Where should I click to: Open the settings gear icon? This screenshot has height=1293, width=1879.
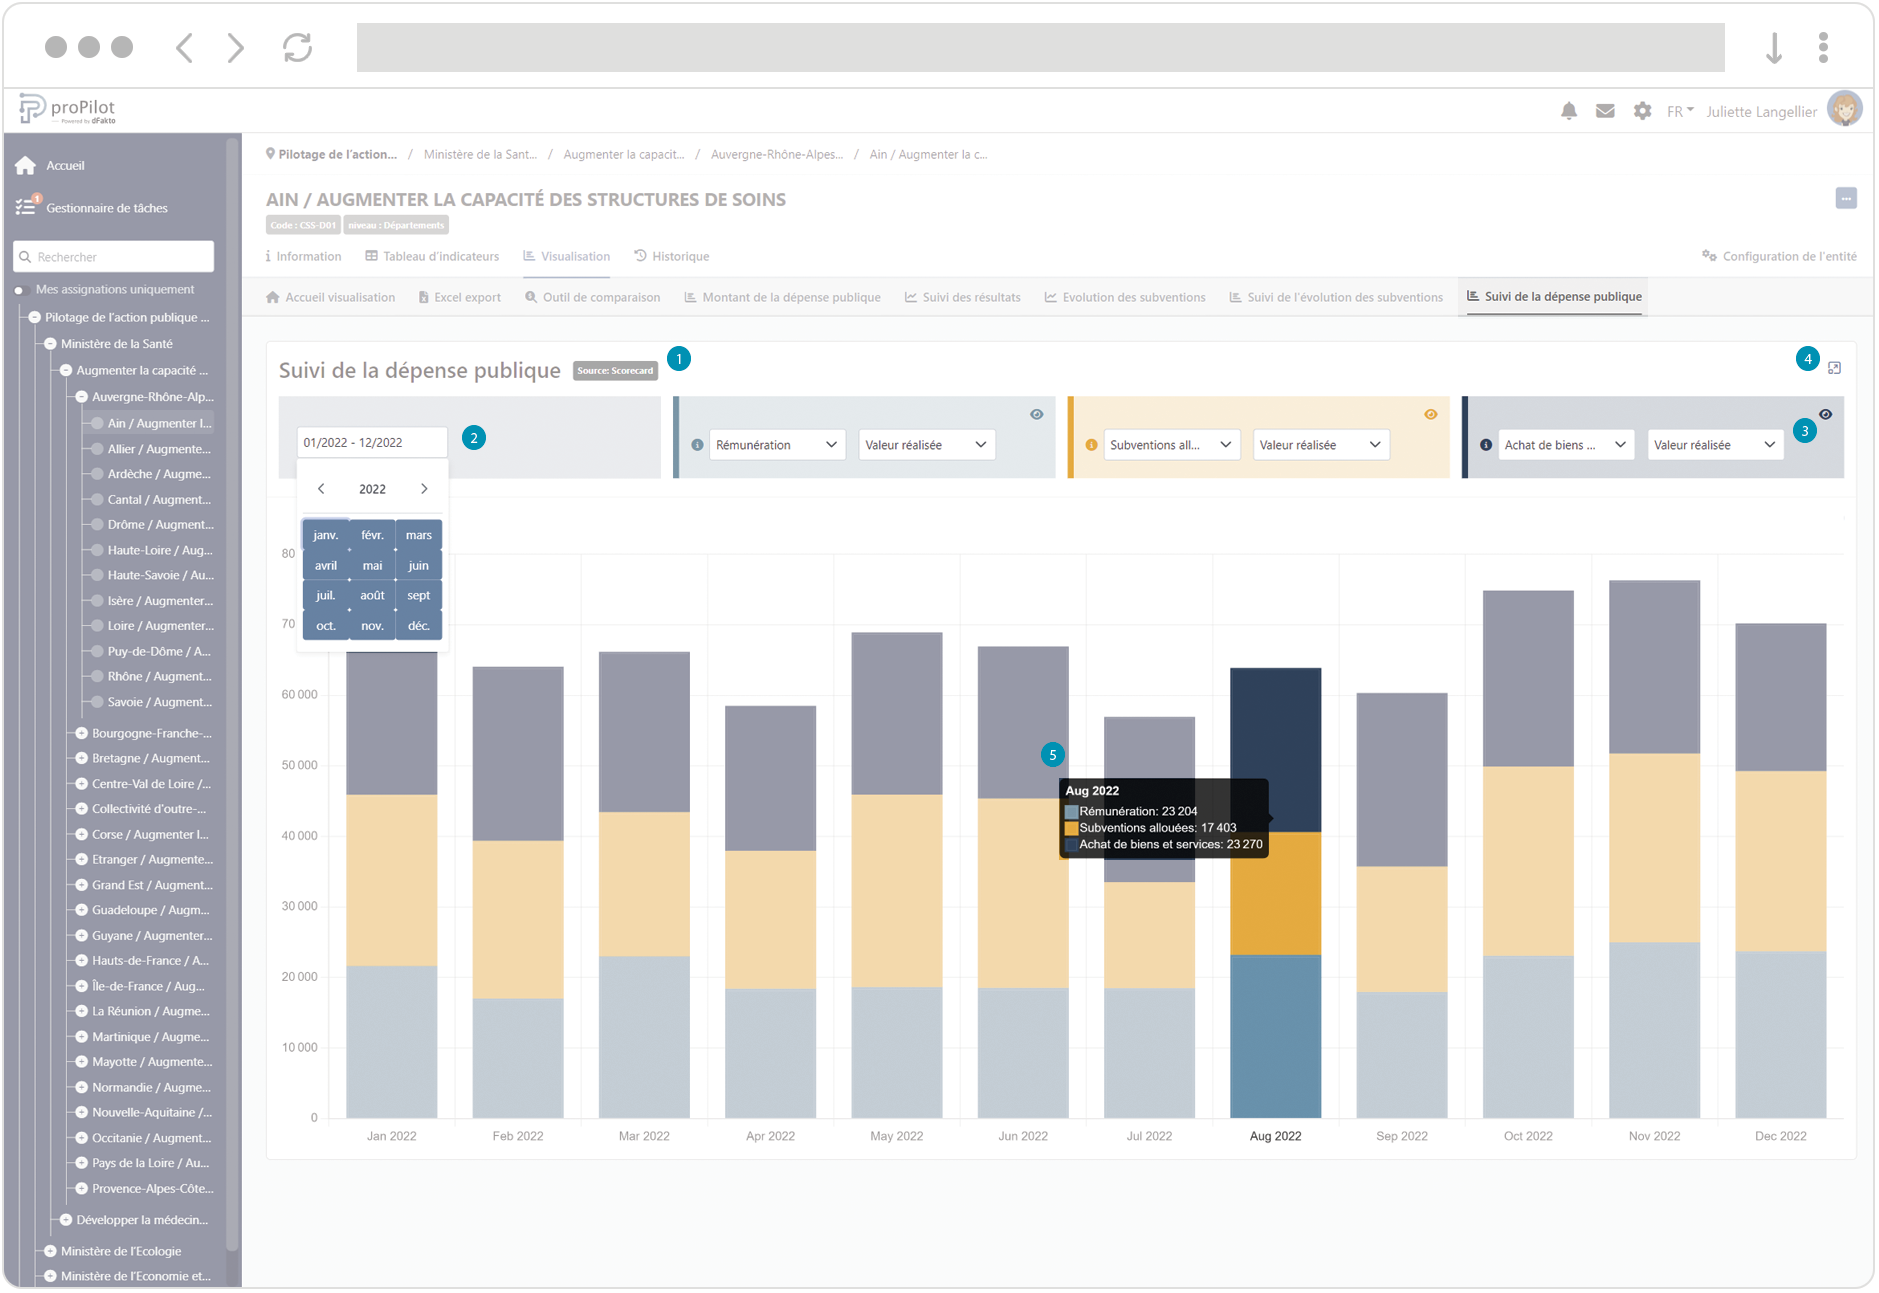[x=1642, y=111]
